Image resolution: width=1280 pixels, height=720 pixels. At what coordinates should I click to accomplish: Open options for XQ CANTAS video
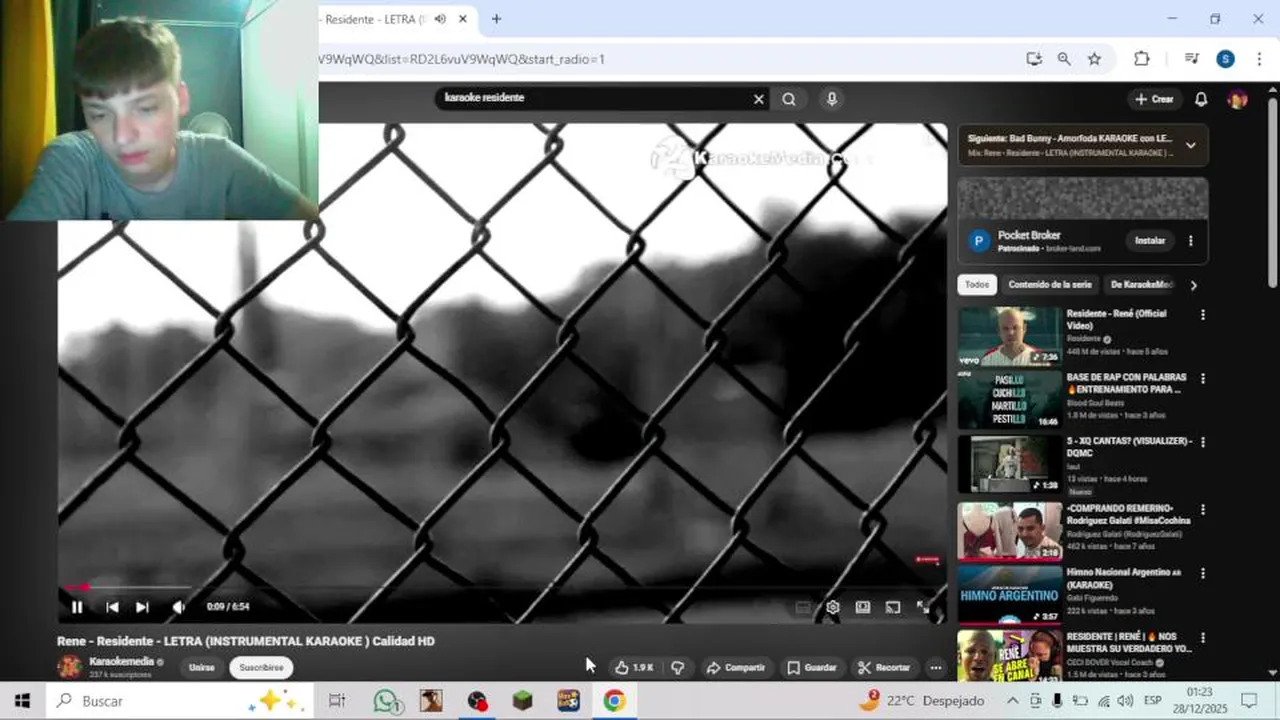1202,441
